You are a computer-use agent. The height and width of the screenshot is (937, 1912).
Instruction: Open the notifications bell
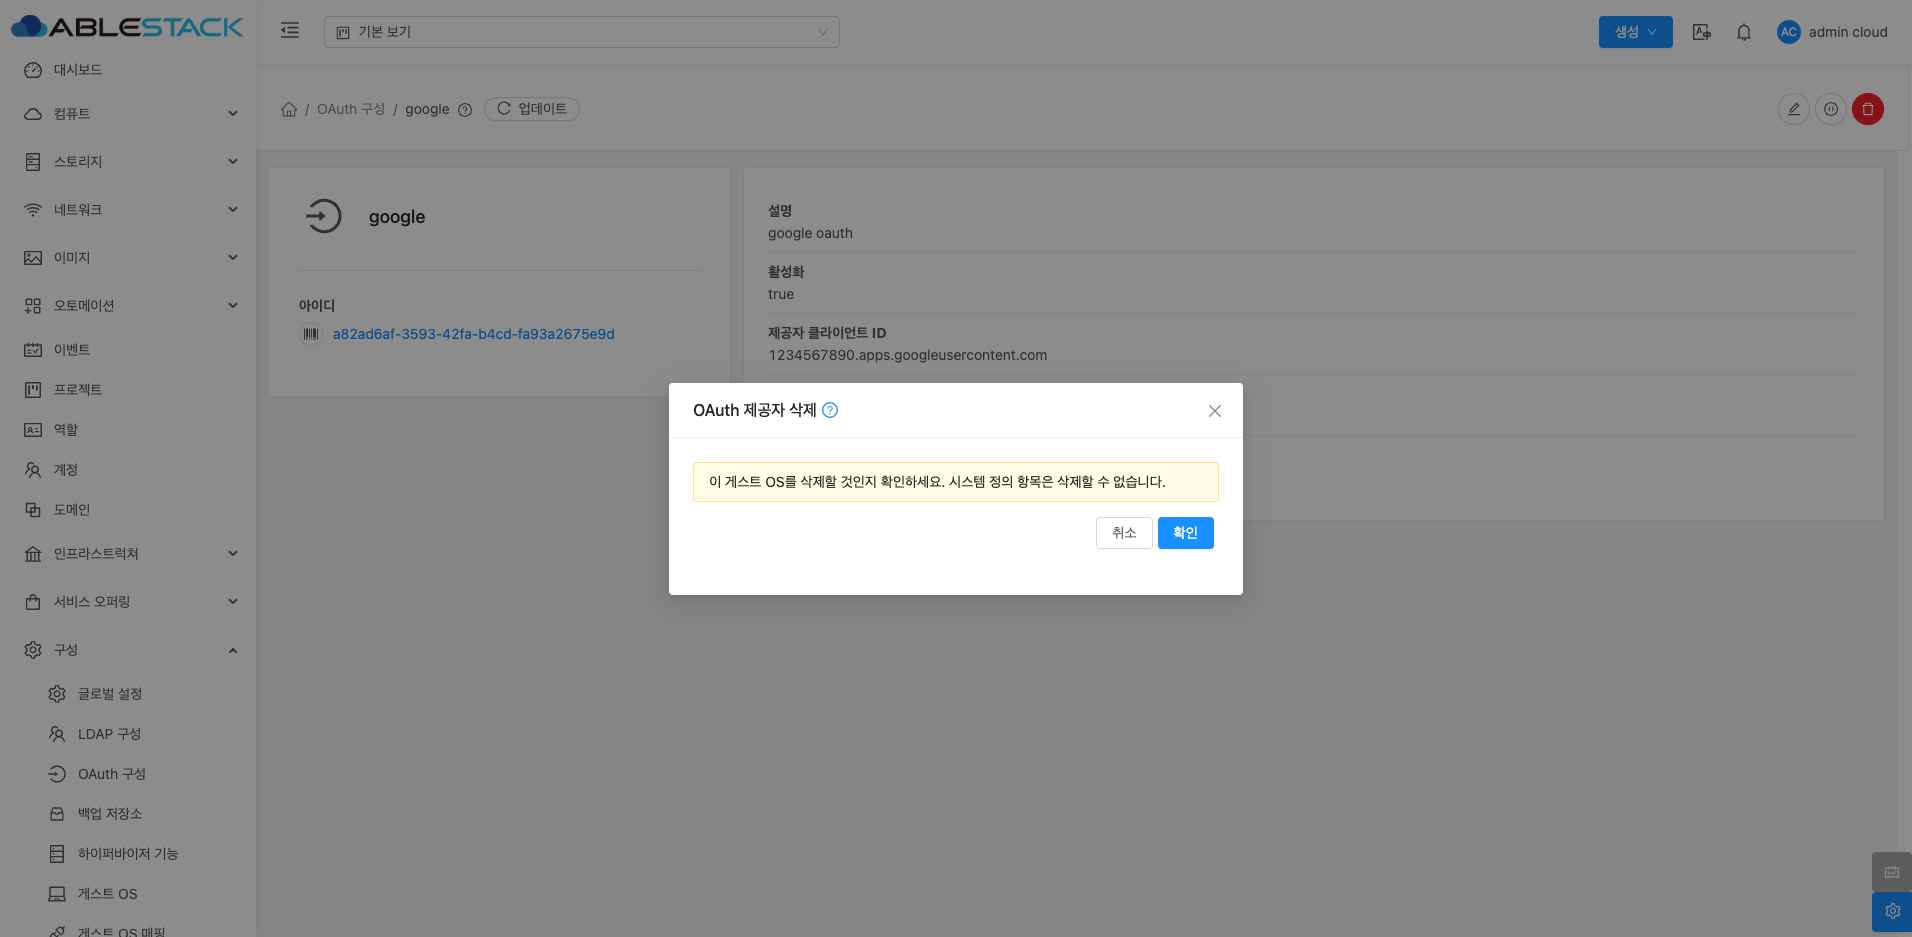point(1744,32)
